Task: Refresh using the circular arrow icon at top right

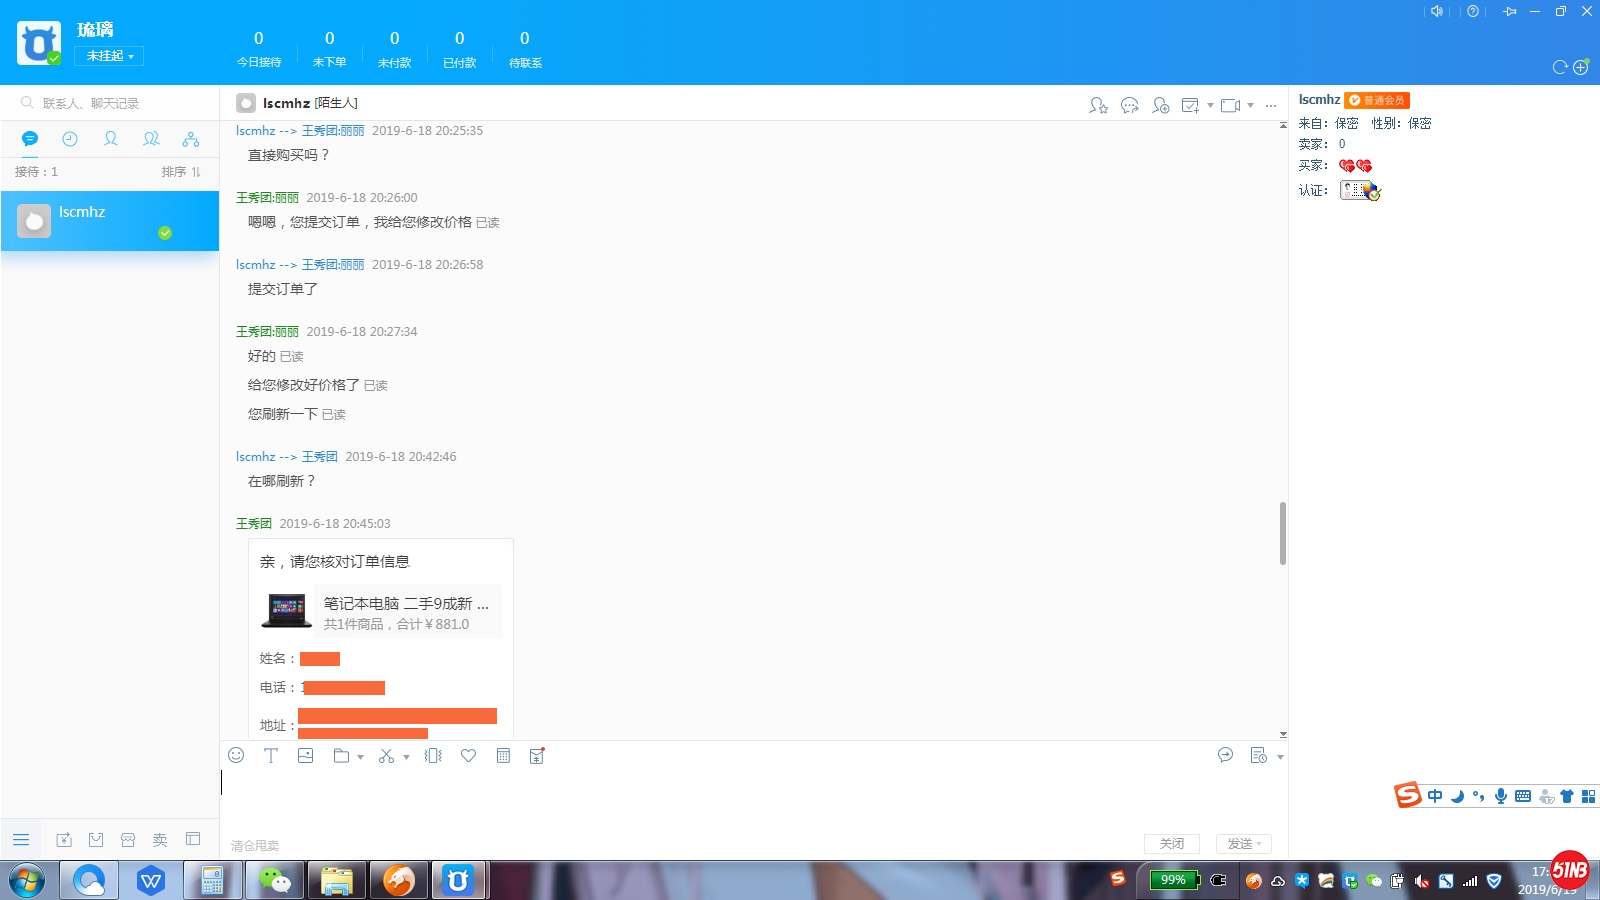Action: tap(1560, 67)
